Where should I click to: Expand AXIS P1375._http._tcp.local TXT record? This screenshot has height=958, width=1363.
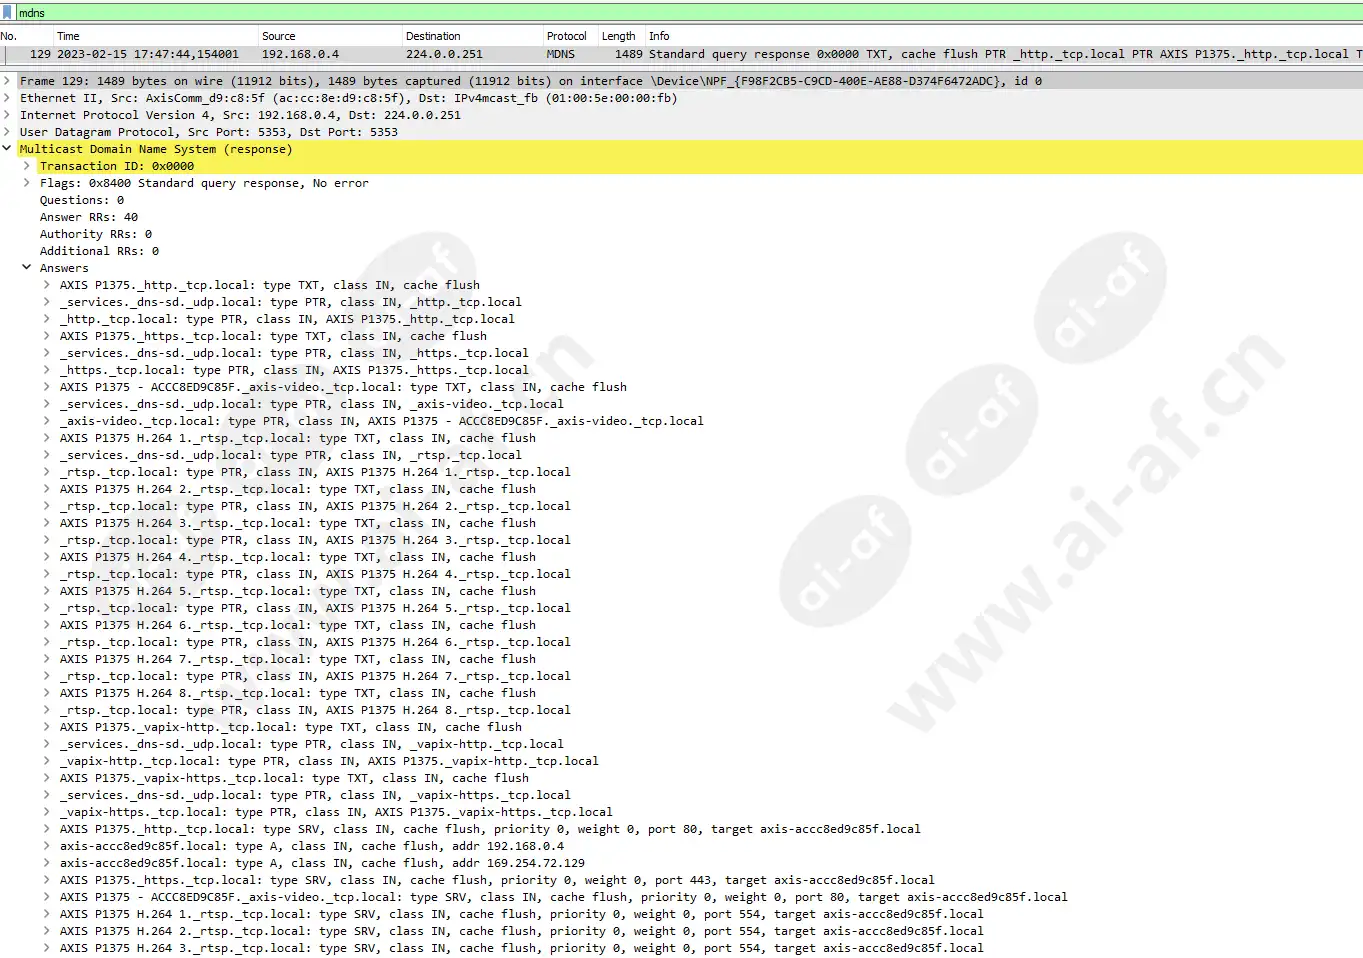click(47, 285)
